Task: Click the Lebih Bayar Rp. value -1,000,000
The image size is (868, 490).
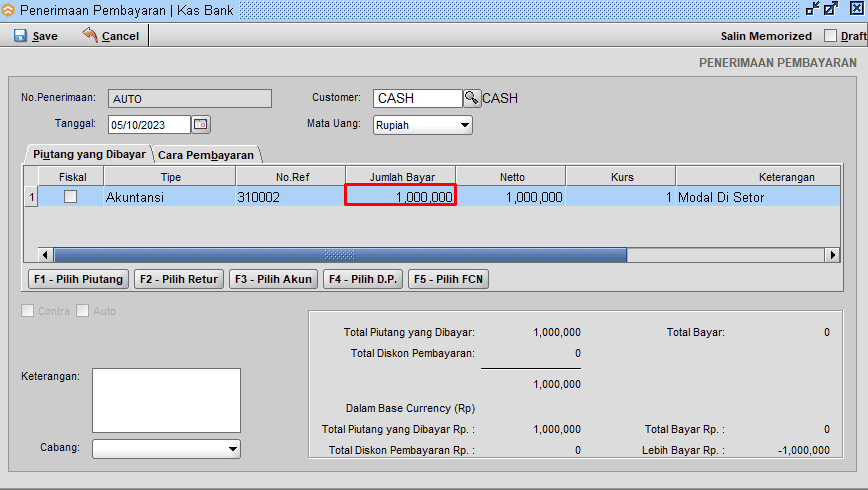Action: pyautogui.click(x=803, y=450)
